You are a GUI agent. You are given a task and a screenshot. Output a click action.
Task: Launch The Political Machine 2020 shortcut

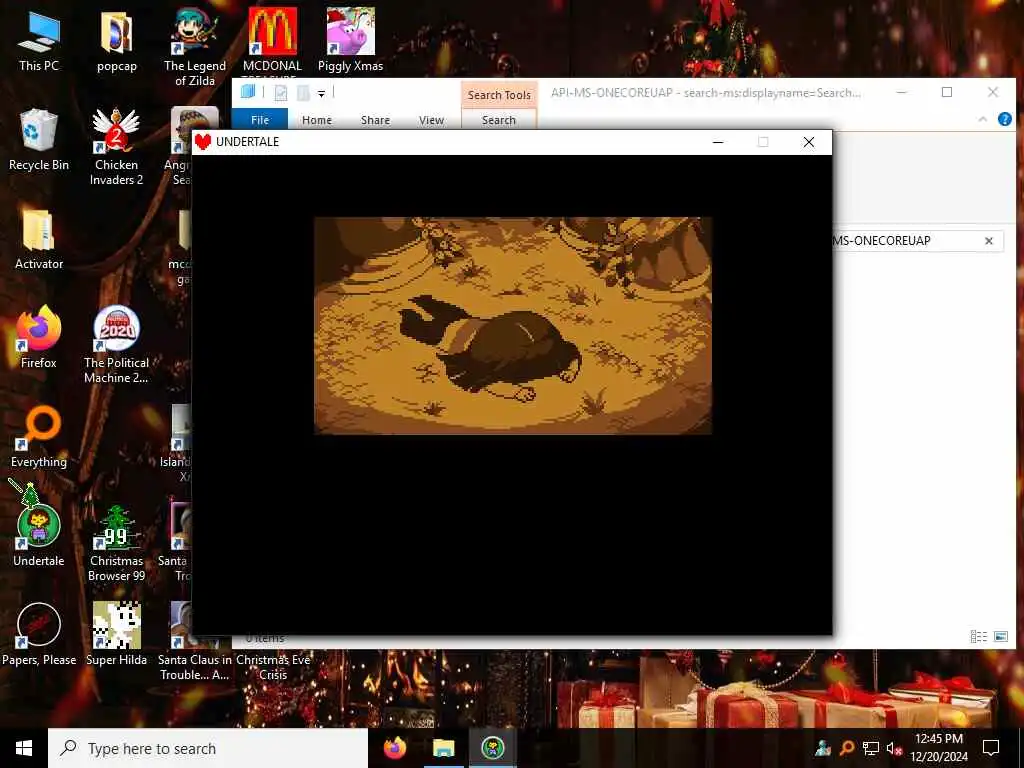[x=116, y=345]
